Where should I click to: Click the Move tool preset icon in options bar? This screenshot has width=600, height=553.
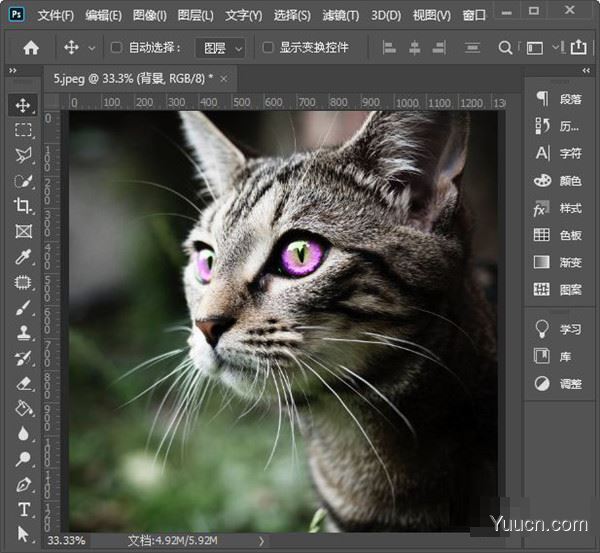point(72,48)
